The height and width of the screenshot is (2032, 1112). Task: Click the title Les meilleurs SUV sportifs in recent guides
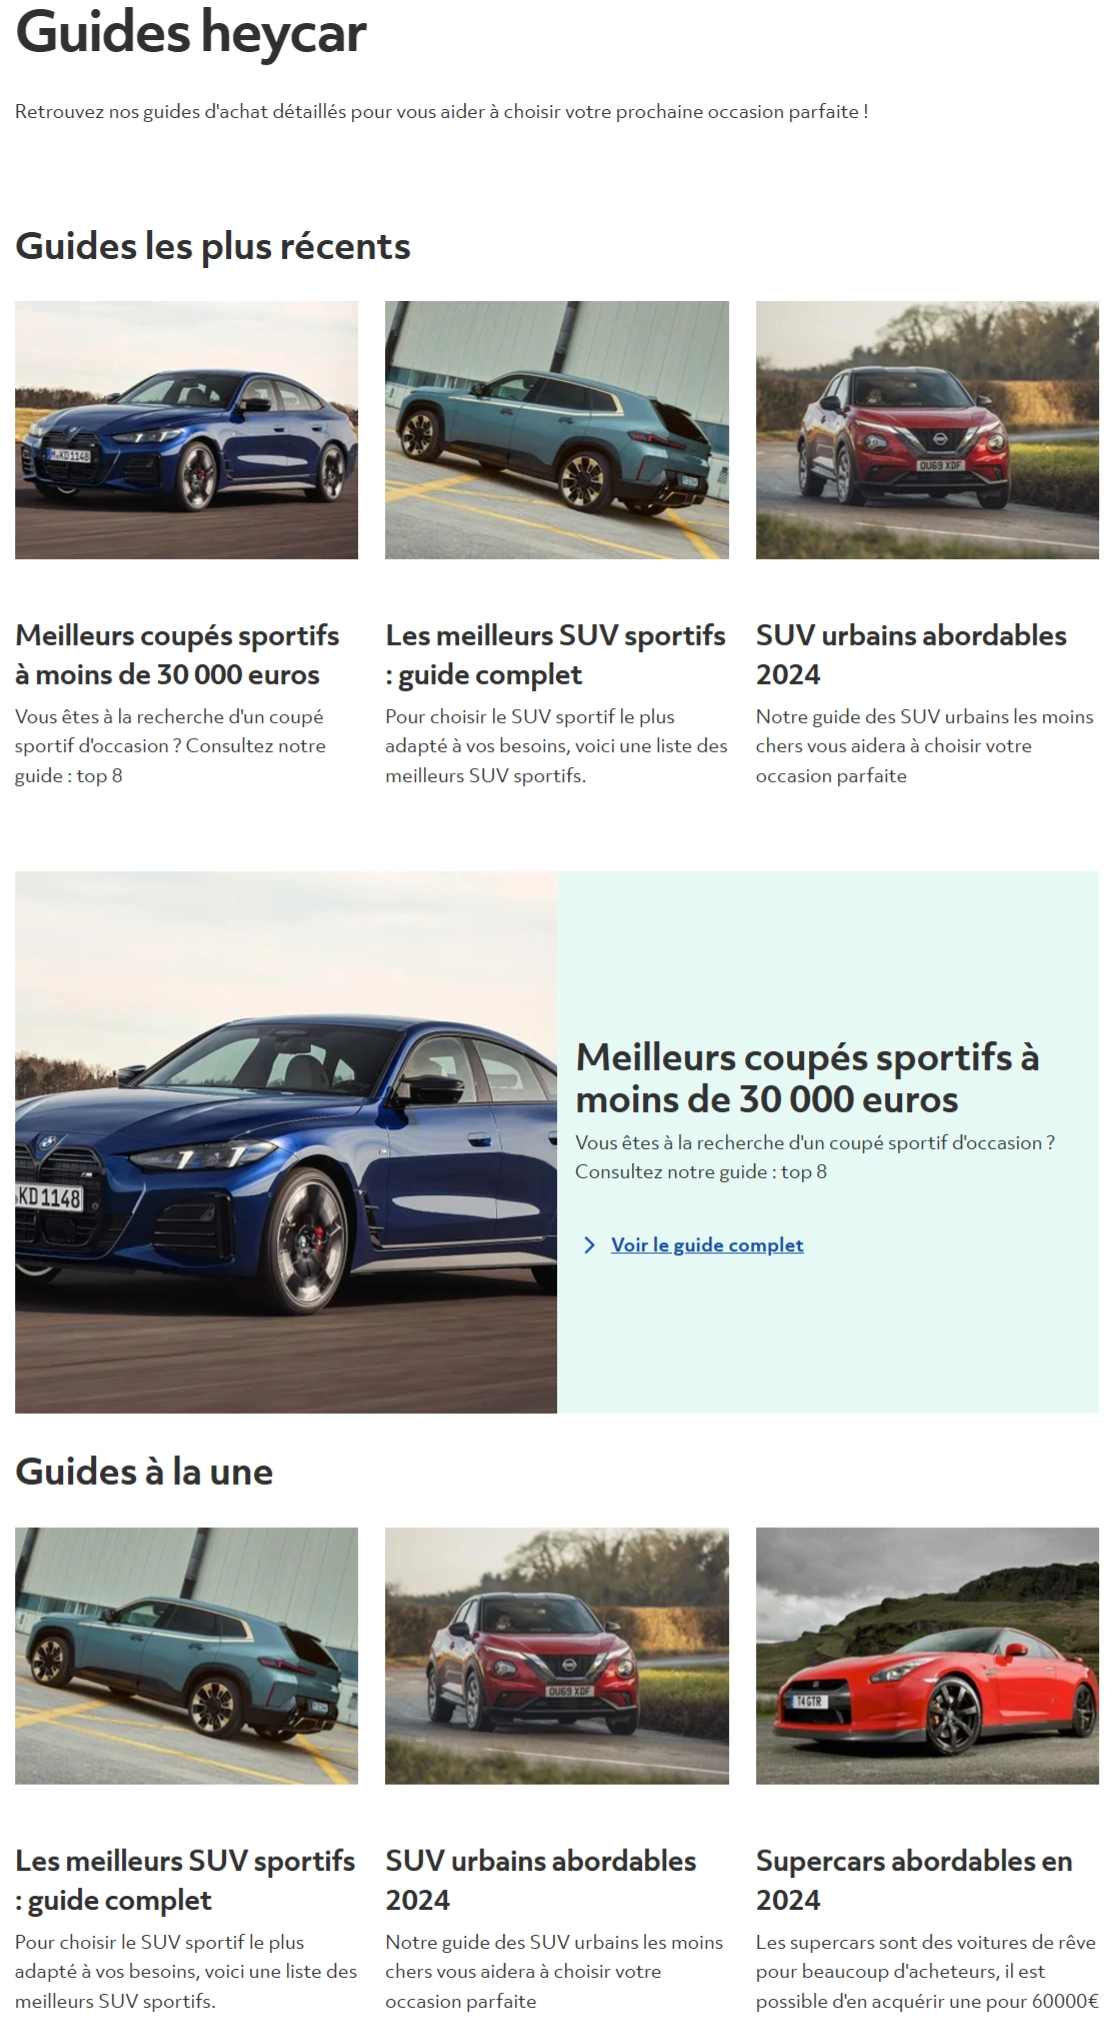pyautogui.click(x=555, y=655)
